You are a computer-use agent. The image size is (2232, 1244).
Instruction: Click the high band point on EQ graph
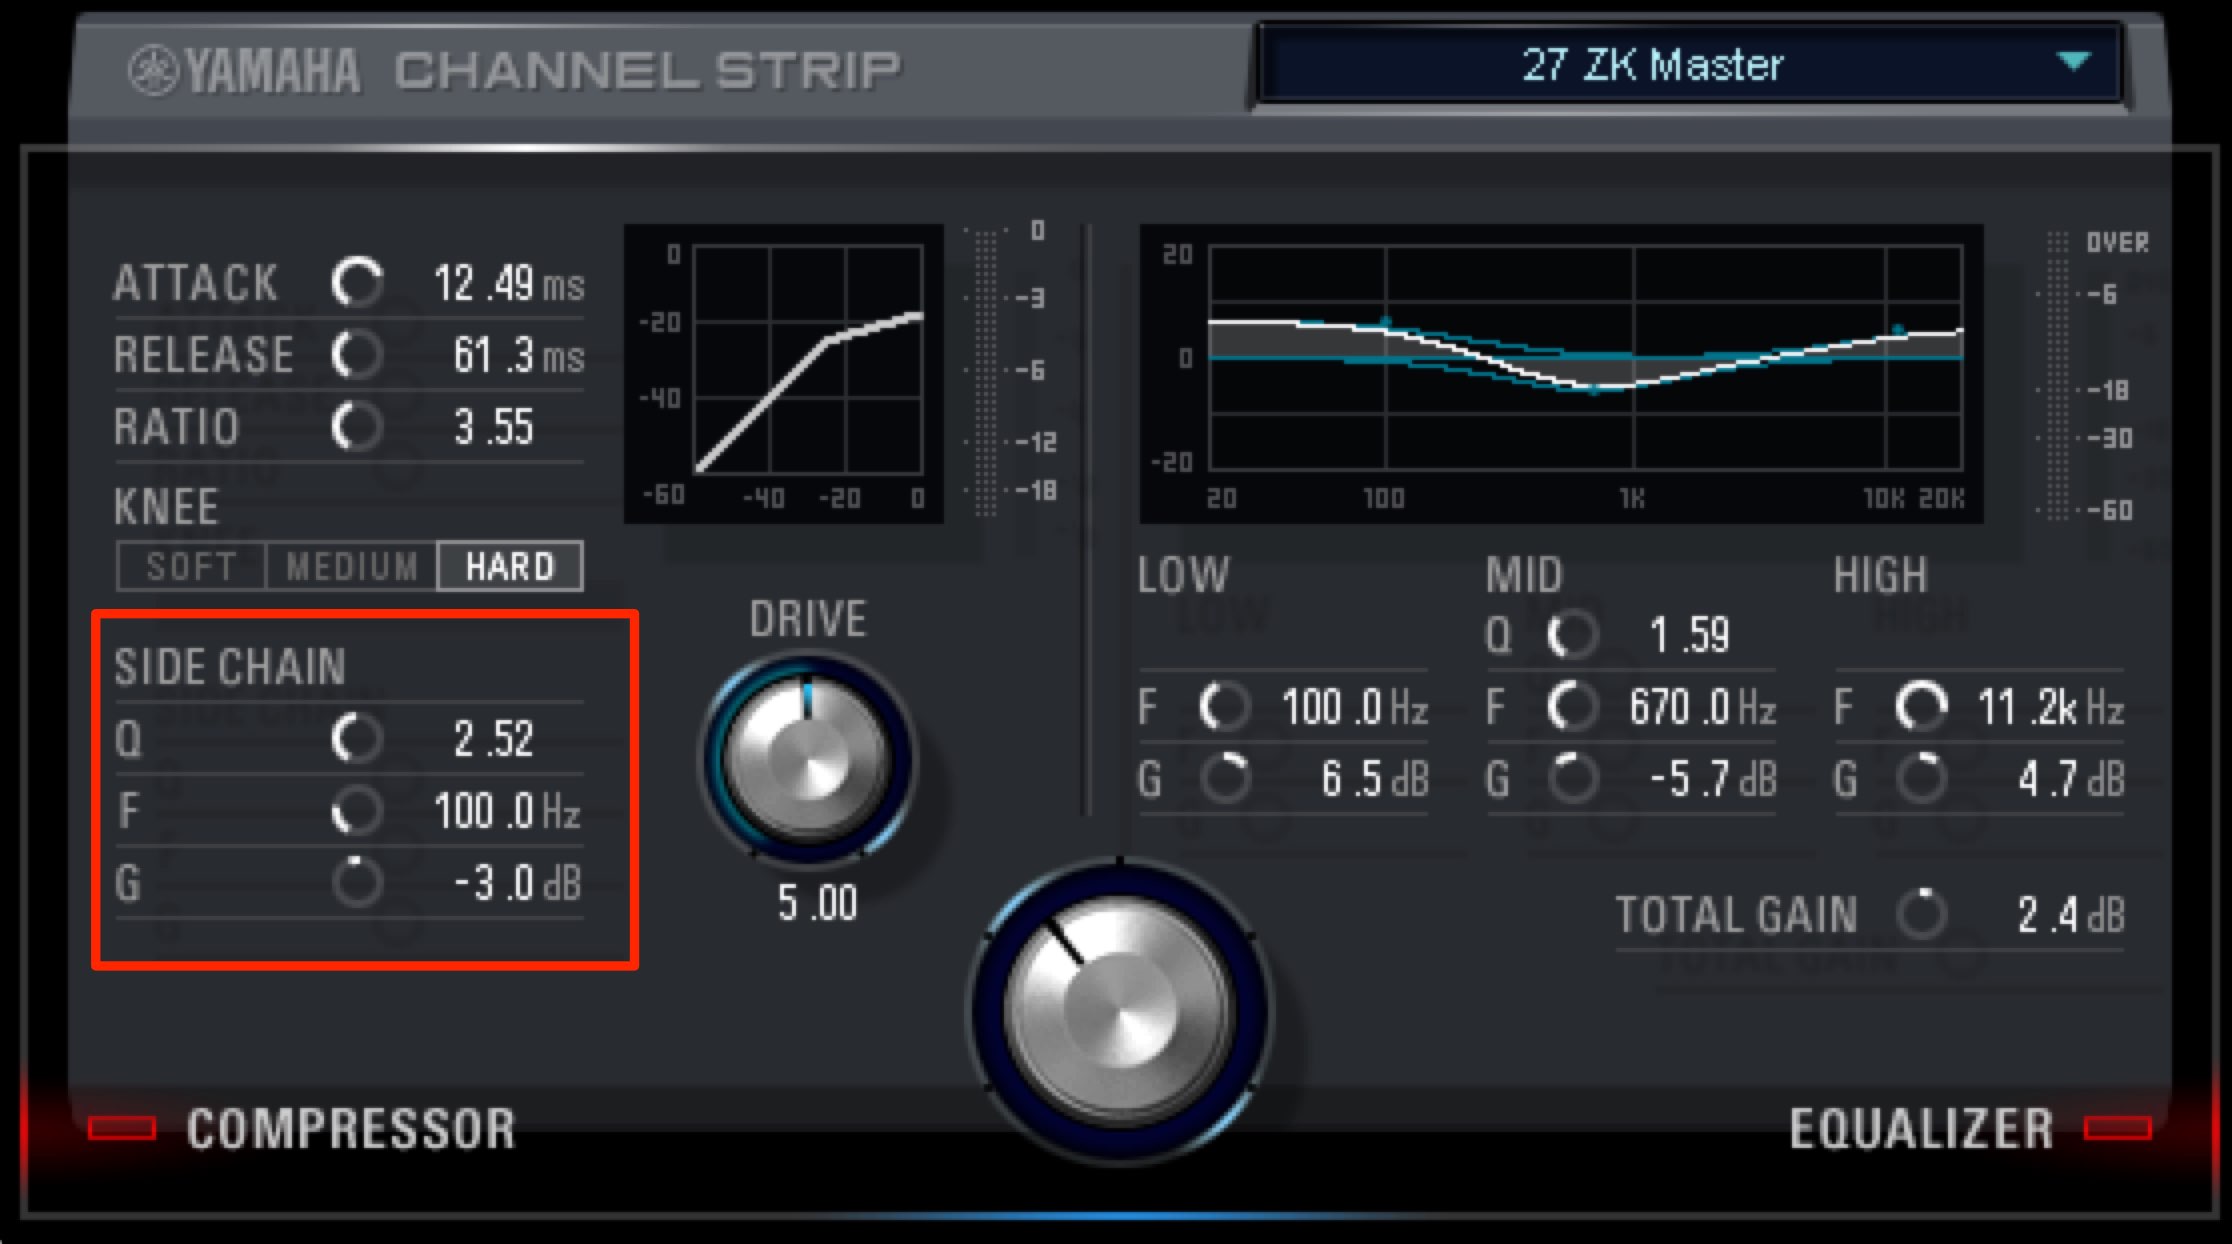pyautogui.click(x=1897, y=330)
